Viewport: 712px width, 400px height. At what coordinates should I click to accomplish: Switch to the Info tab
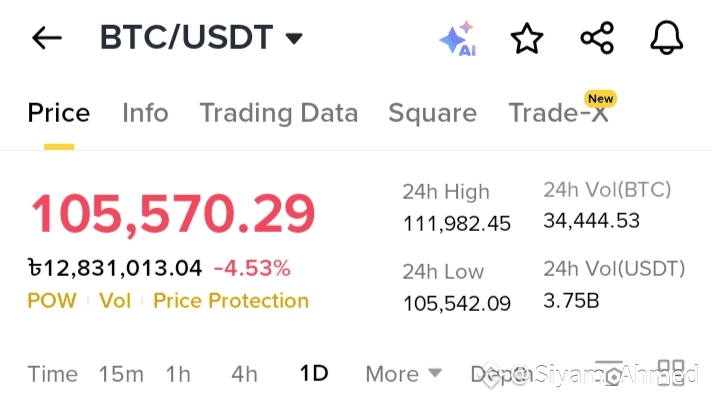[145, 113]
